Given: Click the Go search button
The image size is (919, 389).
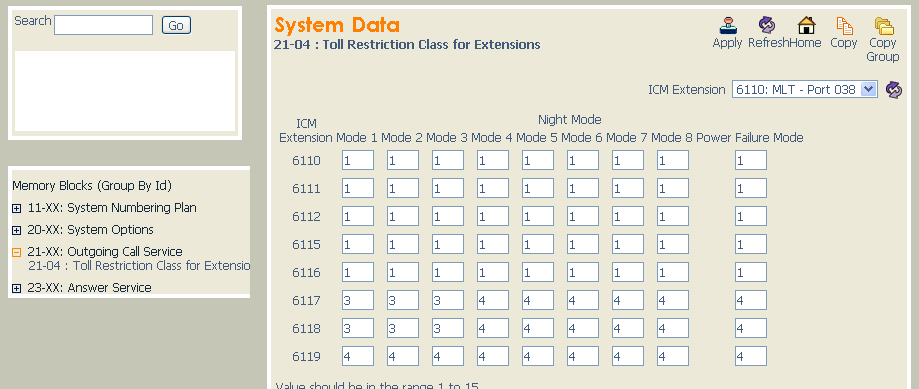Looking at the screenshot, I should tap(176, 25).
